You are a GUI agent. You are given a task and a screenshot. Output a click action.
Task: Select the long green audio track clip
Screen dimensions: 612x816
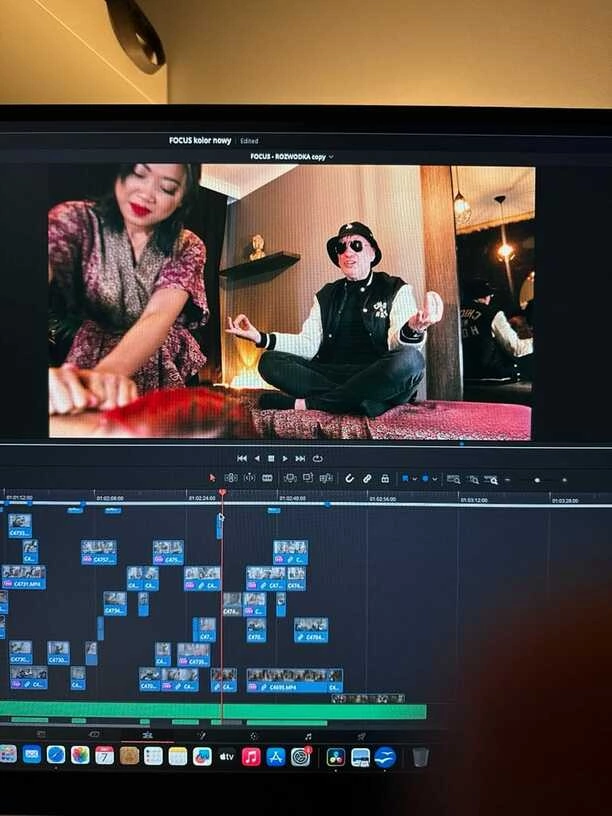click(213, 711)
